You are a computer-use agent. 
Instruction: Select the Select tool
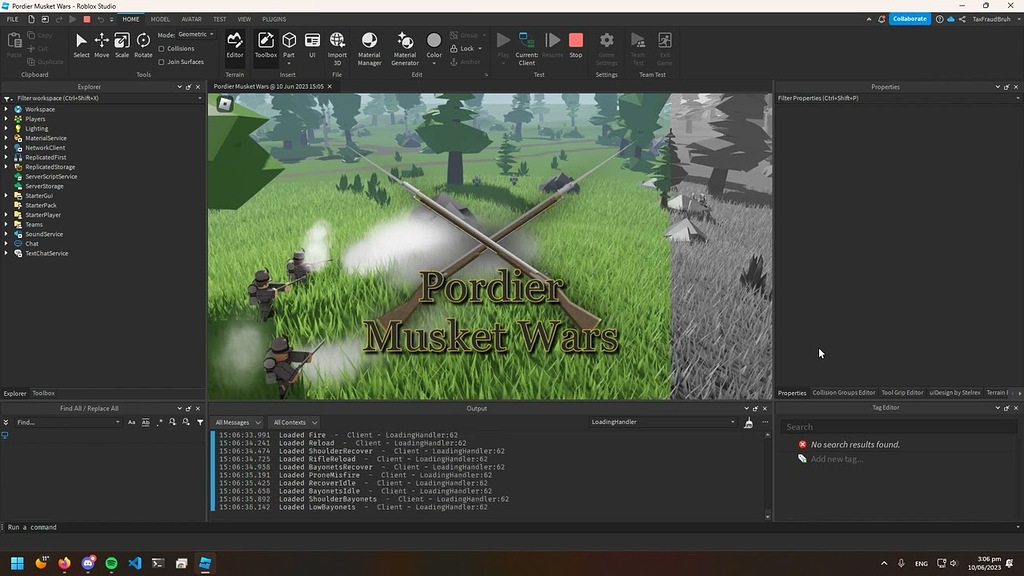(x=81, y=46)
